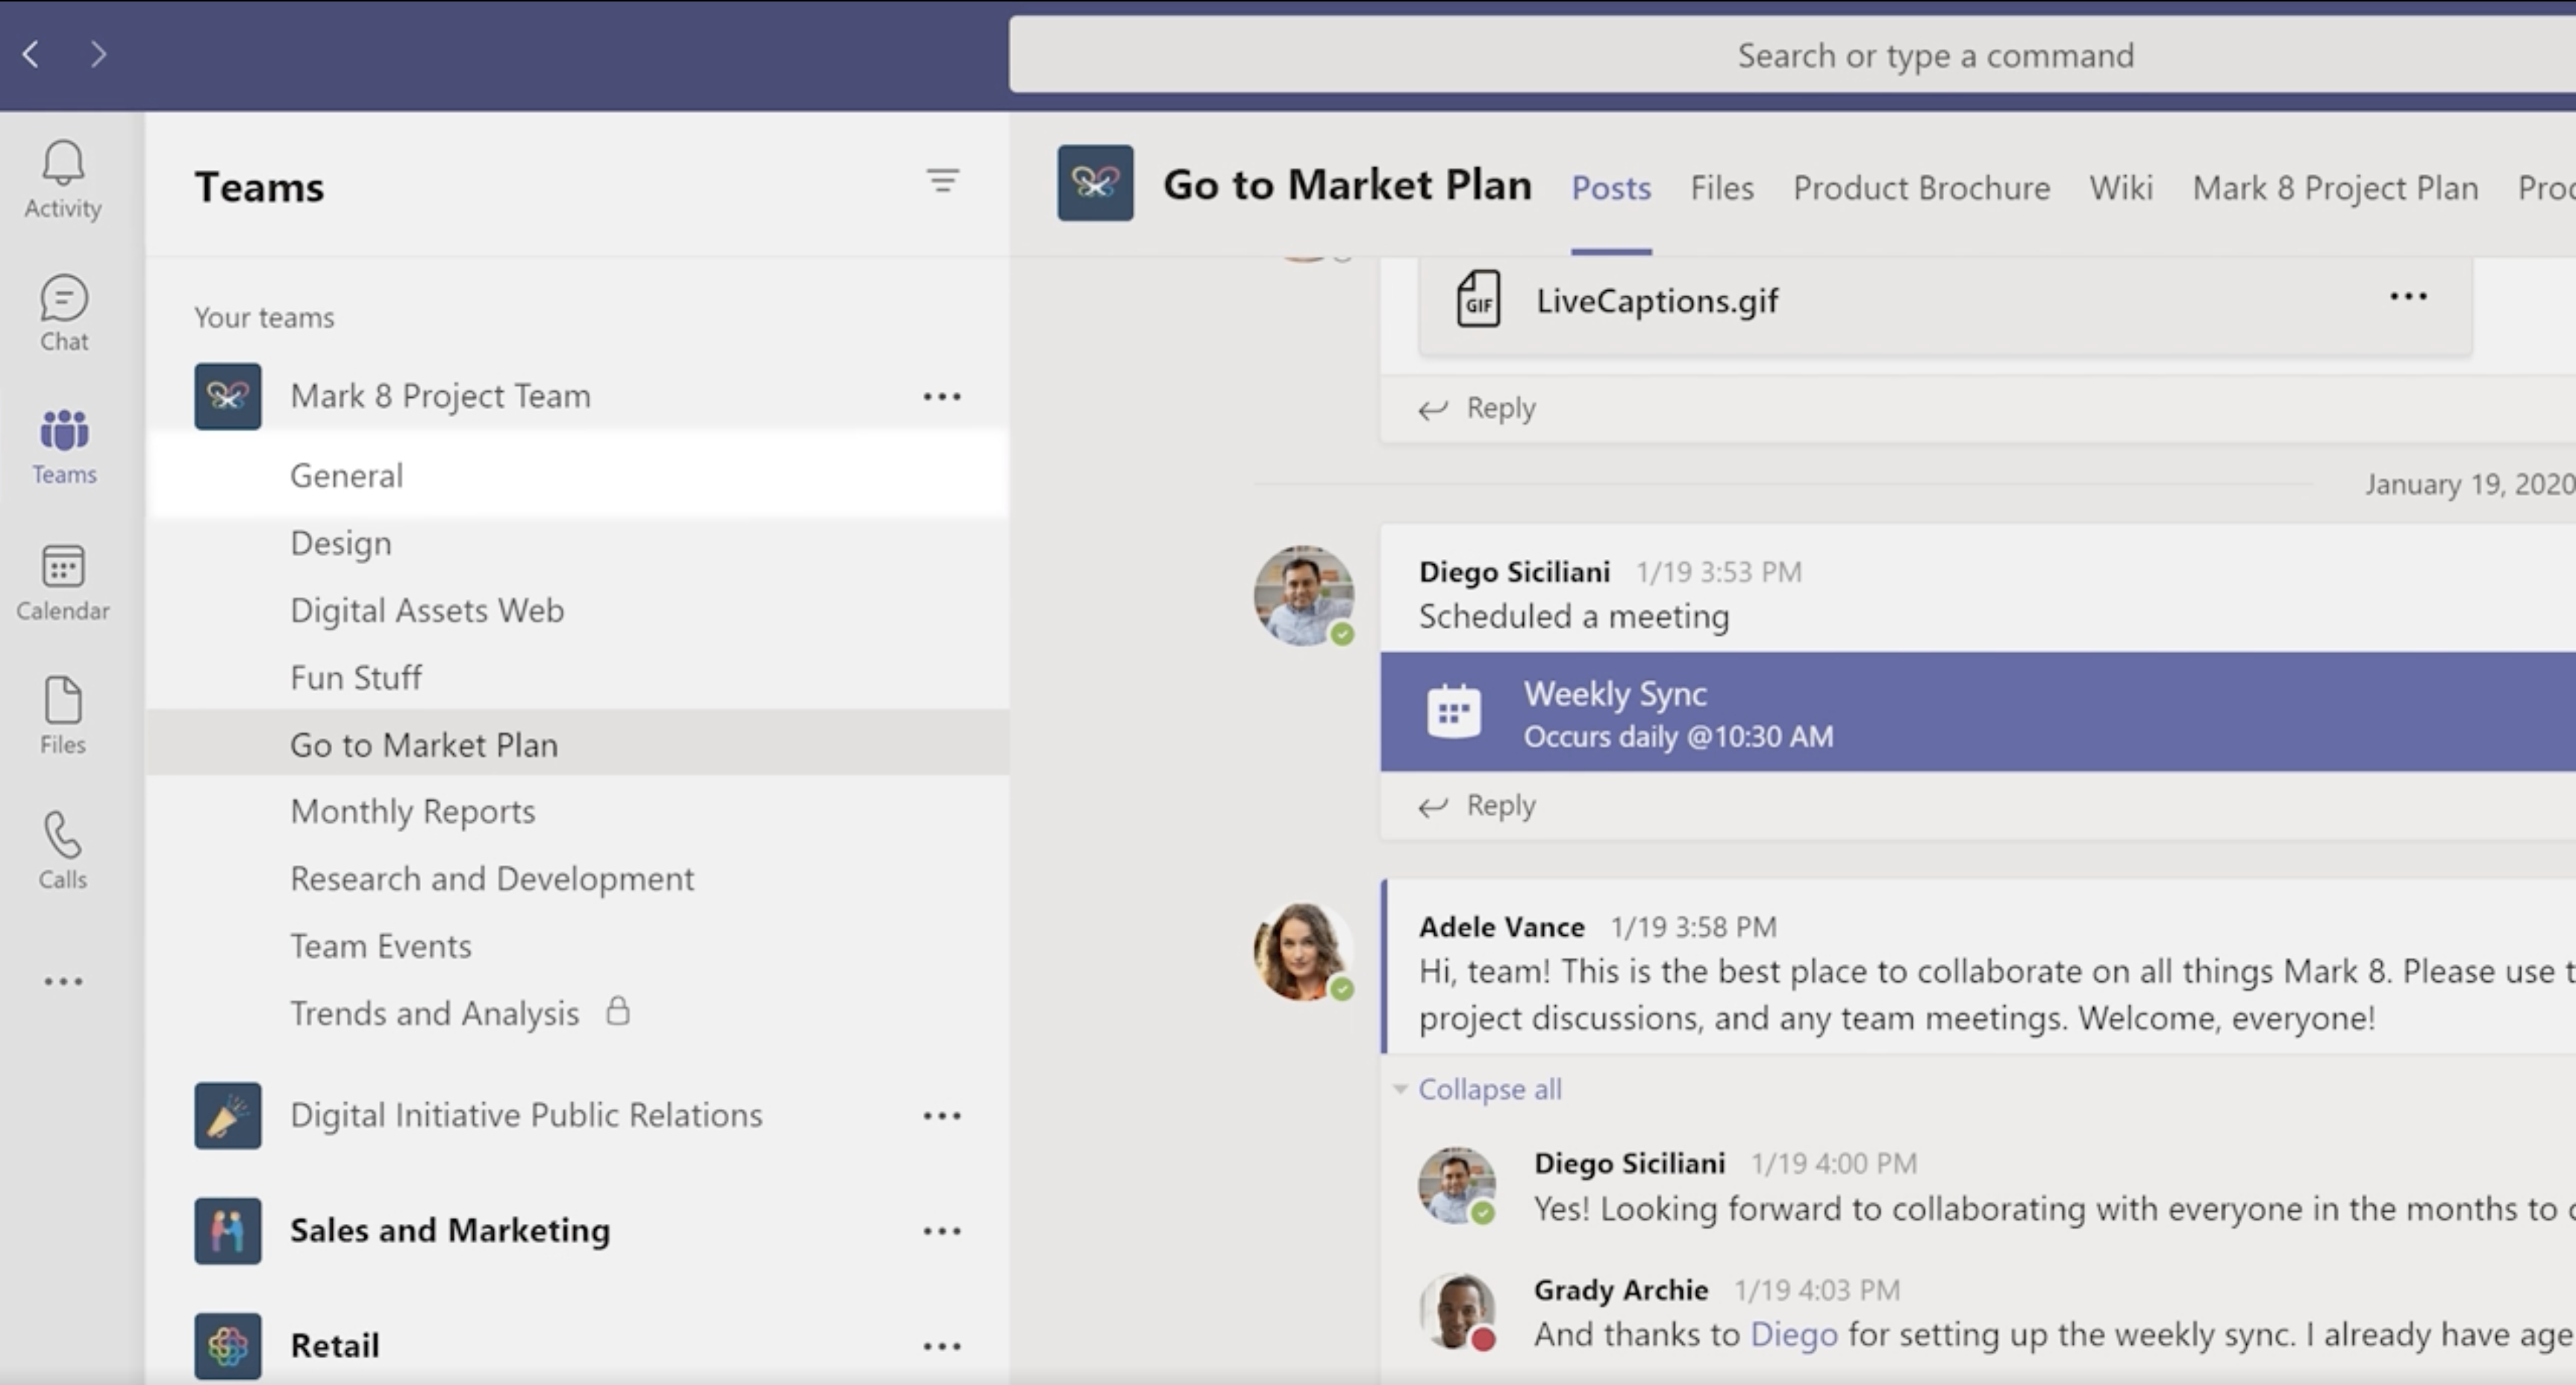This screenshot has width=2576, height=1385.
Task: Open more options for Mark 8 Project Team
Action: (942, 397)
